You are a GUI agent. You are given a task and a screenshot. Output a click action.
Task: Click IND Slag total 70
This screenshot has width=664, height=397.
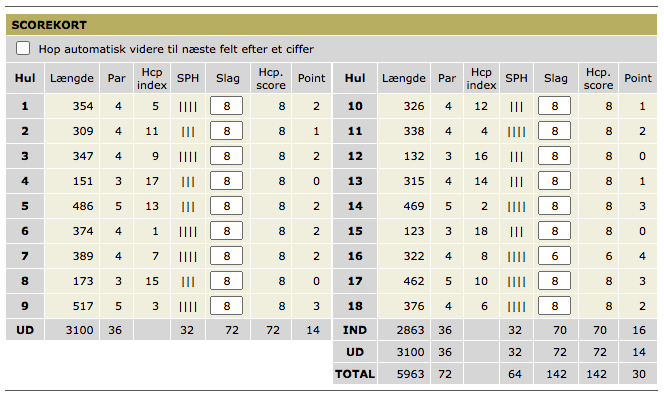[x=560, y=330]
